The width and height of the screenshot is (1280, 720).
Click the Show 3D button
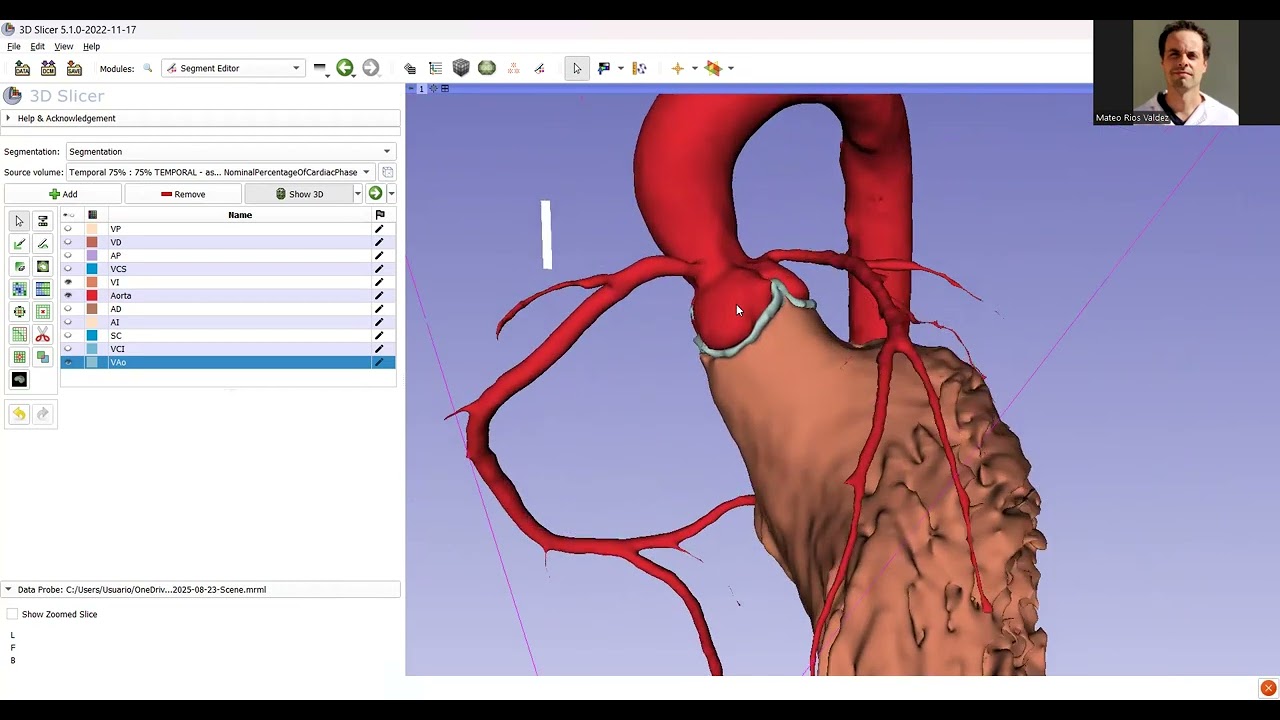[x=298, y=194]
